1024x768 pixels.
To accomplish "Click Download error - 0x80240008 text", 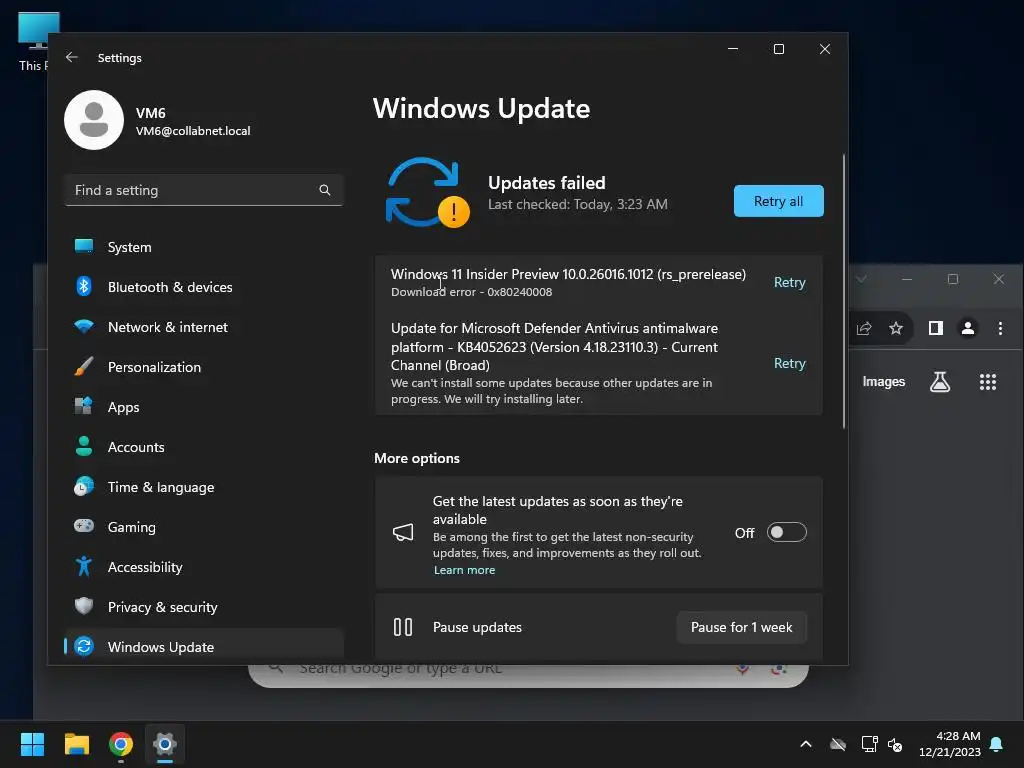I will (x=472, y=292).
